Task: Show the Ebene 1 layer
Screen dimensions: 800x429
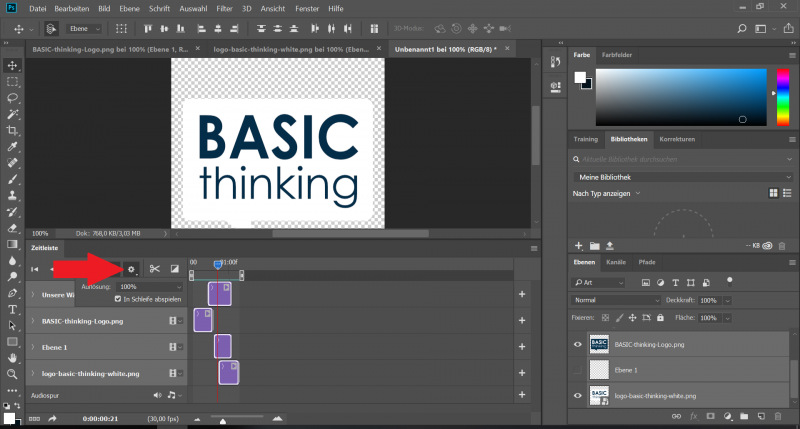Action: 578,370
